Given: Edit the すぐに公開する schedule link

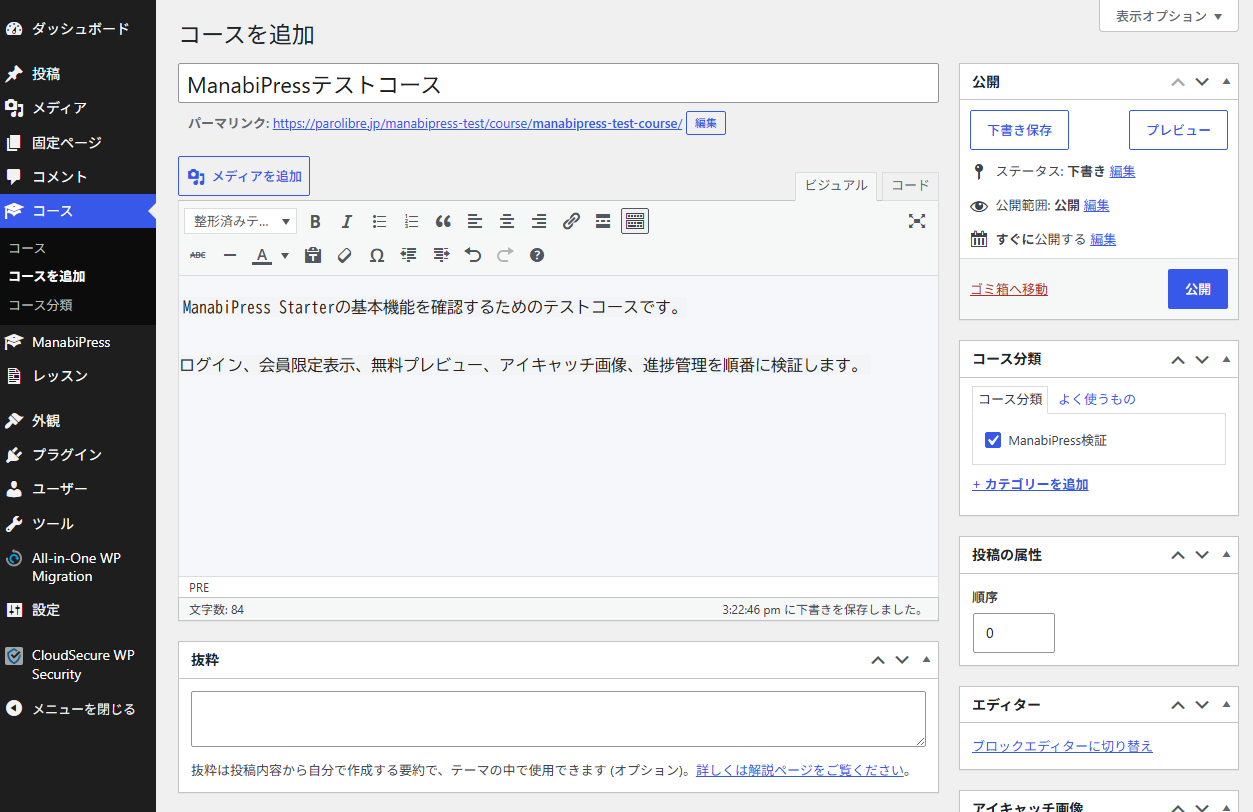Looking at the screenshot, I should pos(1103,239).
